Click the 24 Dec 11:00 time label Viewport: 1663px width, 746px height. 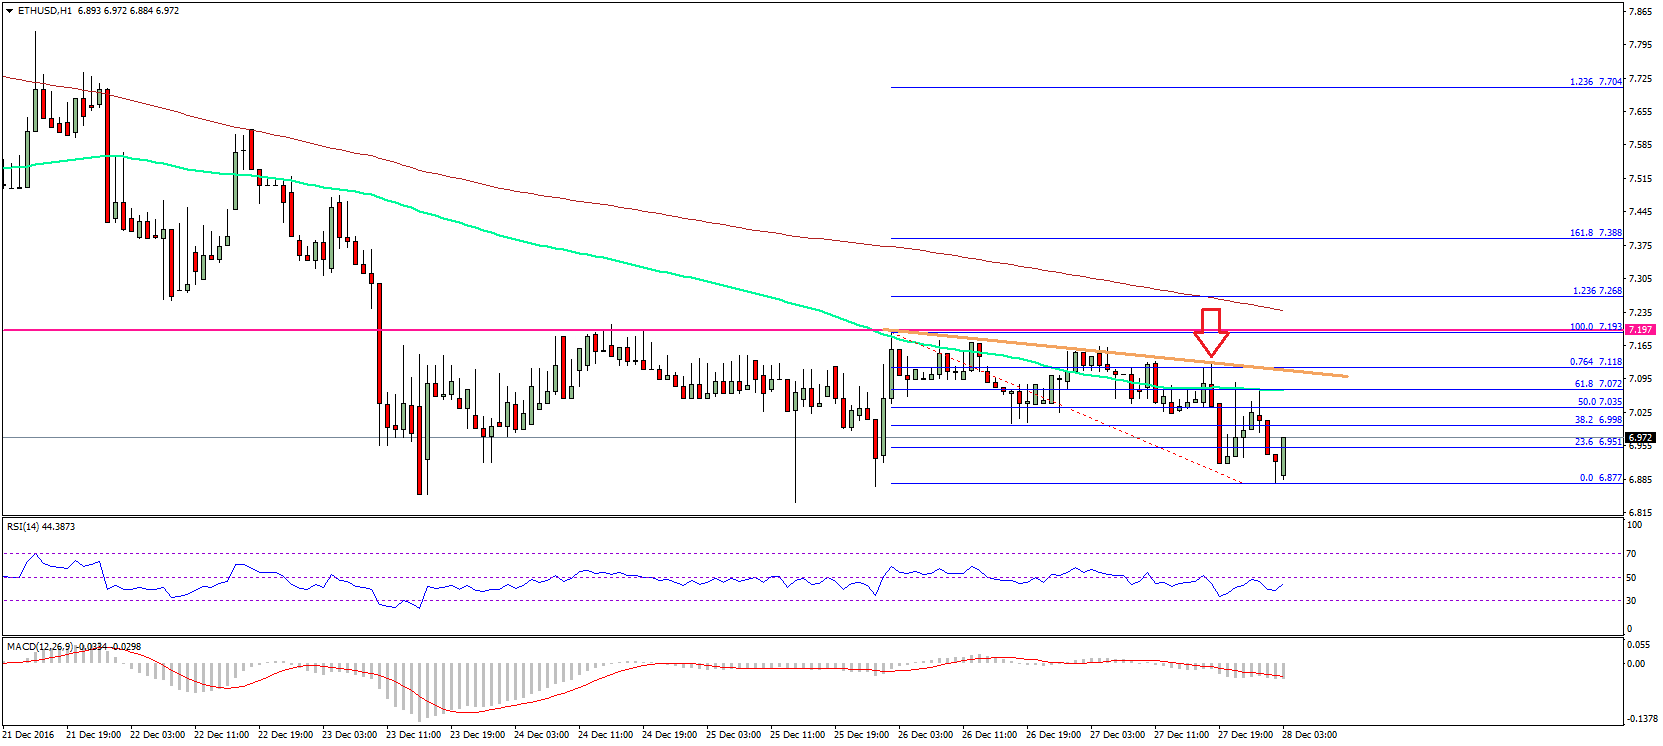[605, 735]
